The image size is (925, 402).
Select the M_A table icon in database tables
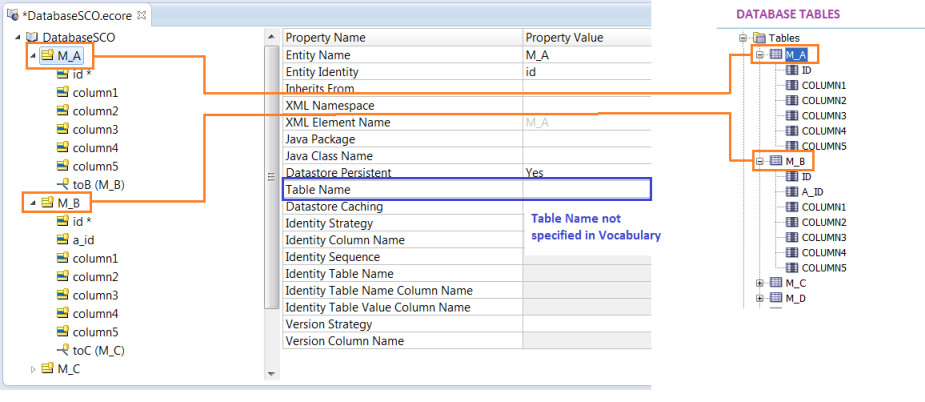pos(776,55)
